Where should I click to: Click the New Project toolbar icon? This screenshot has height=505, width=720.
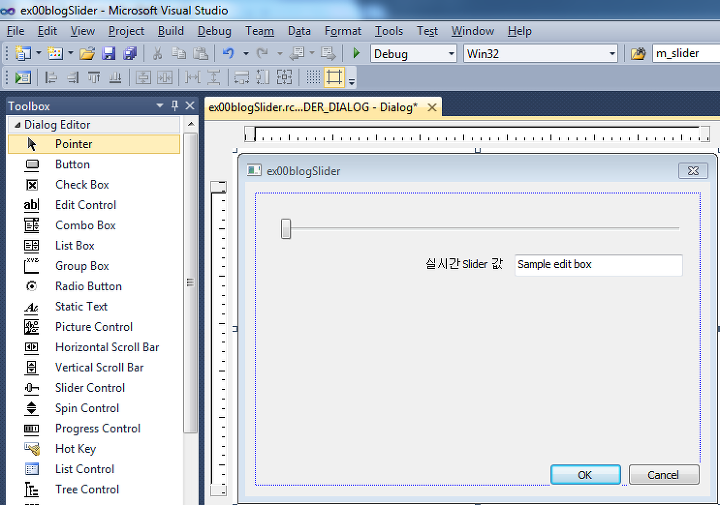[22, 54]
